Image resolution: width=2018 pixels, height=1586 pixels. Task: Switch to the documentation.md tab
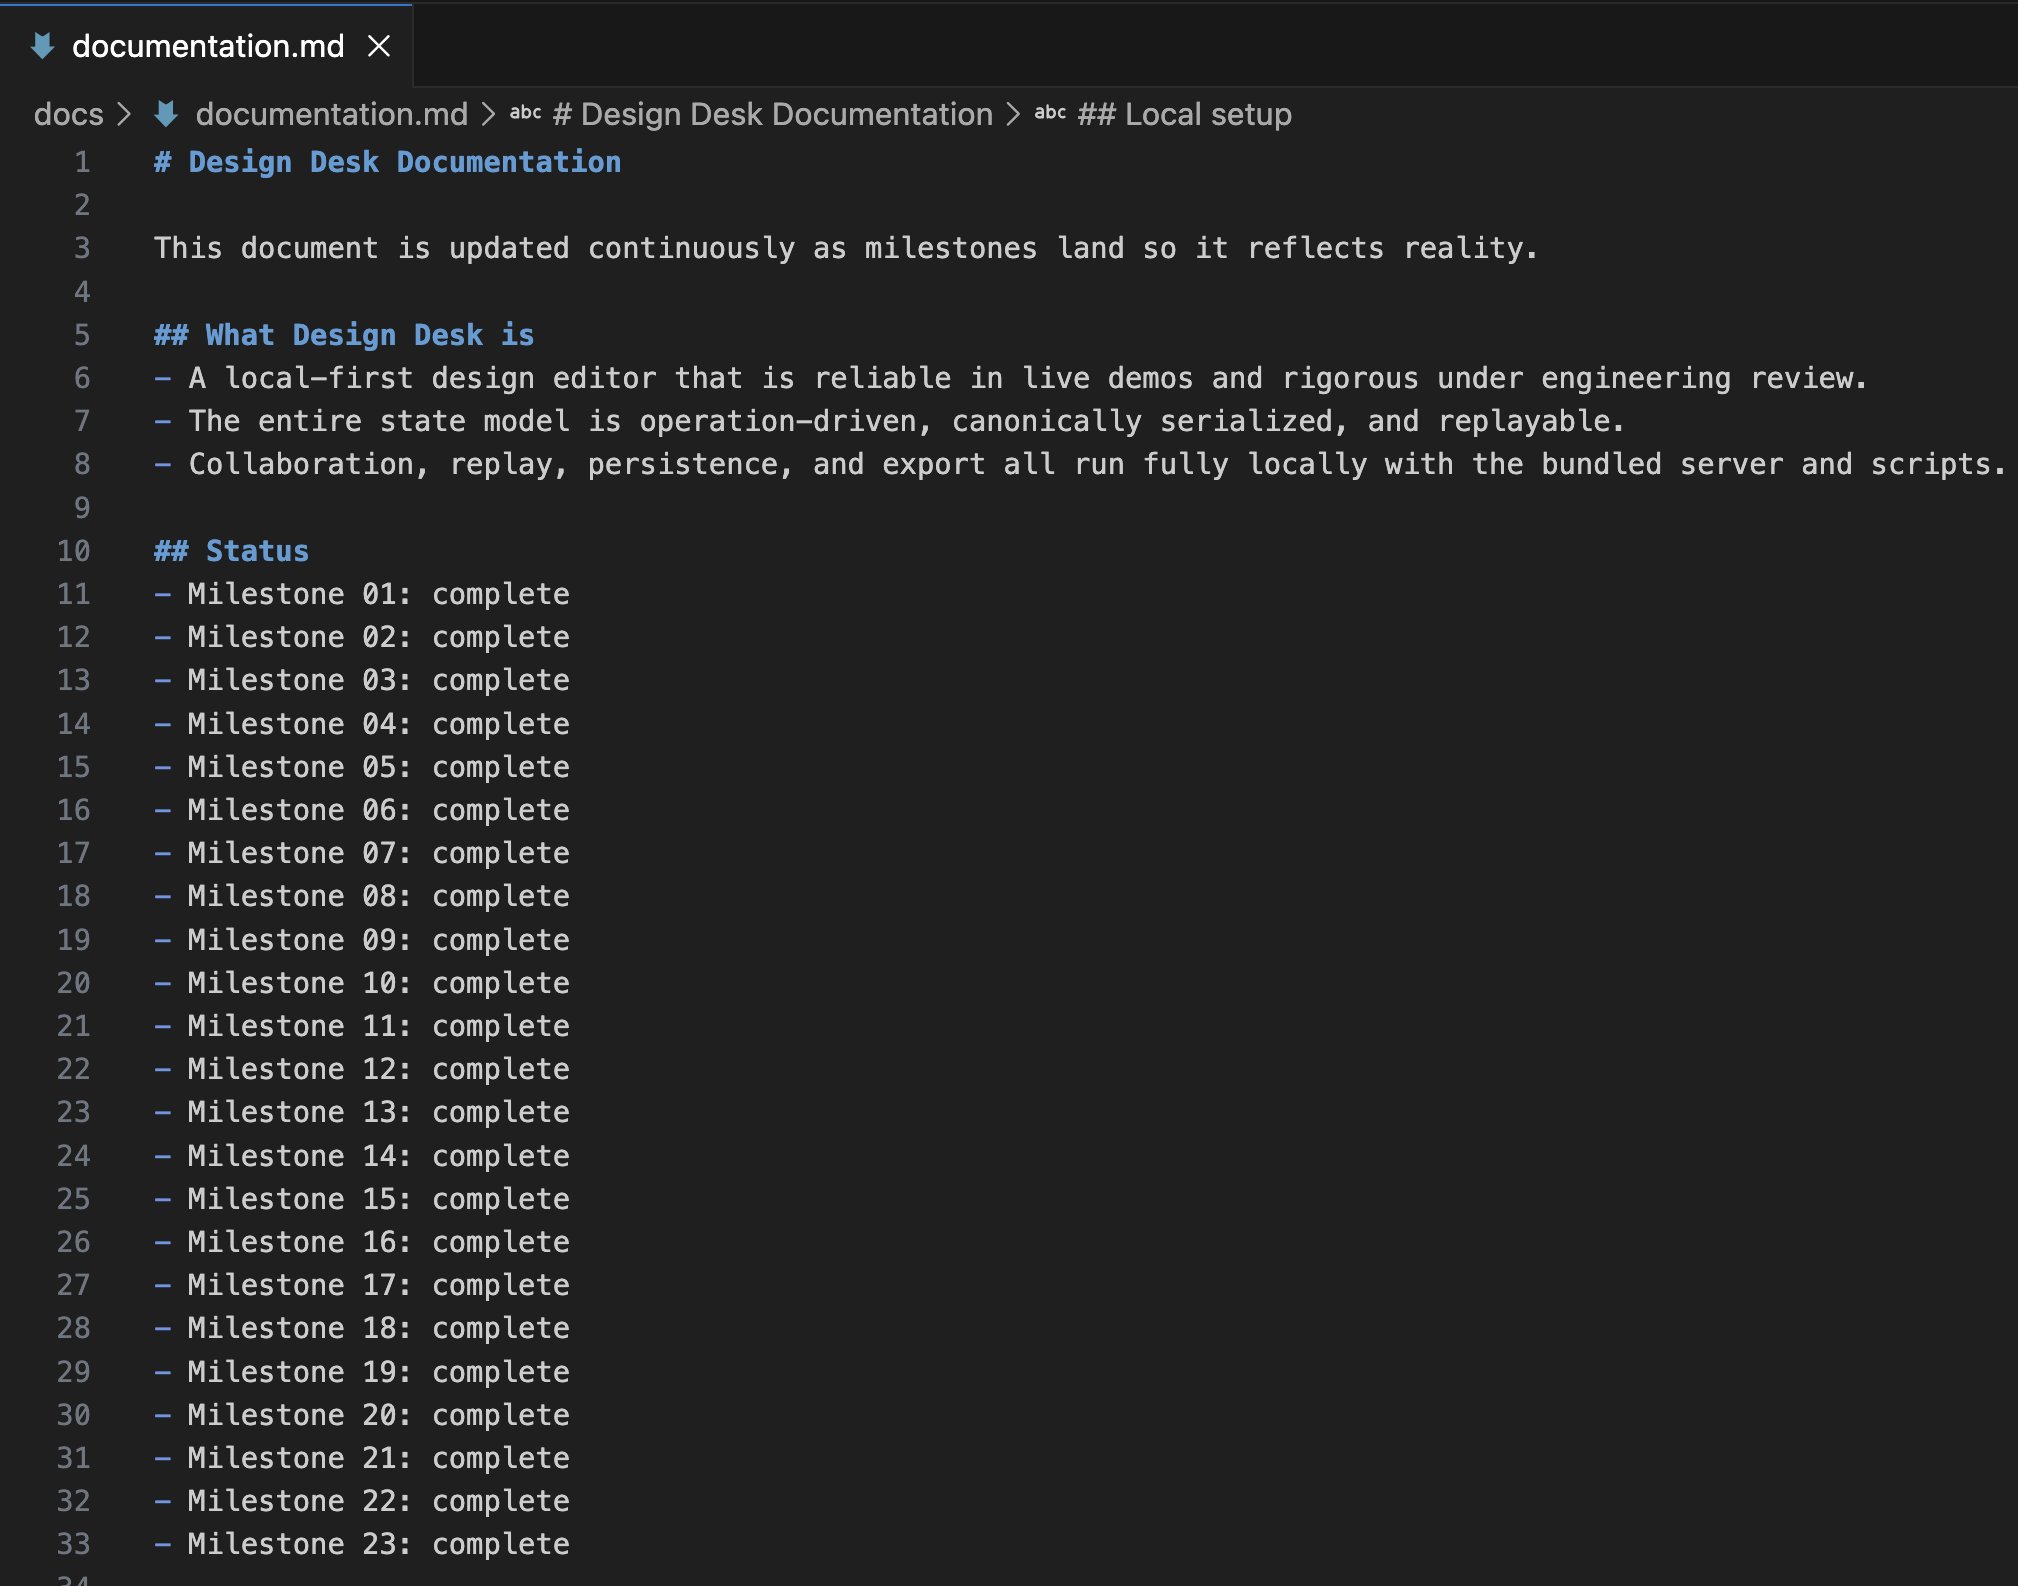click(x=207, y=45)
